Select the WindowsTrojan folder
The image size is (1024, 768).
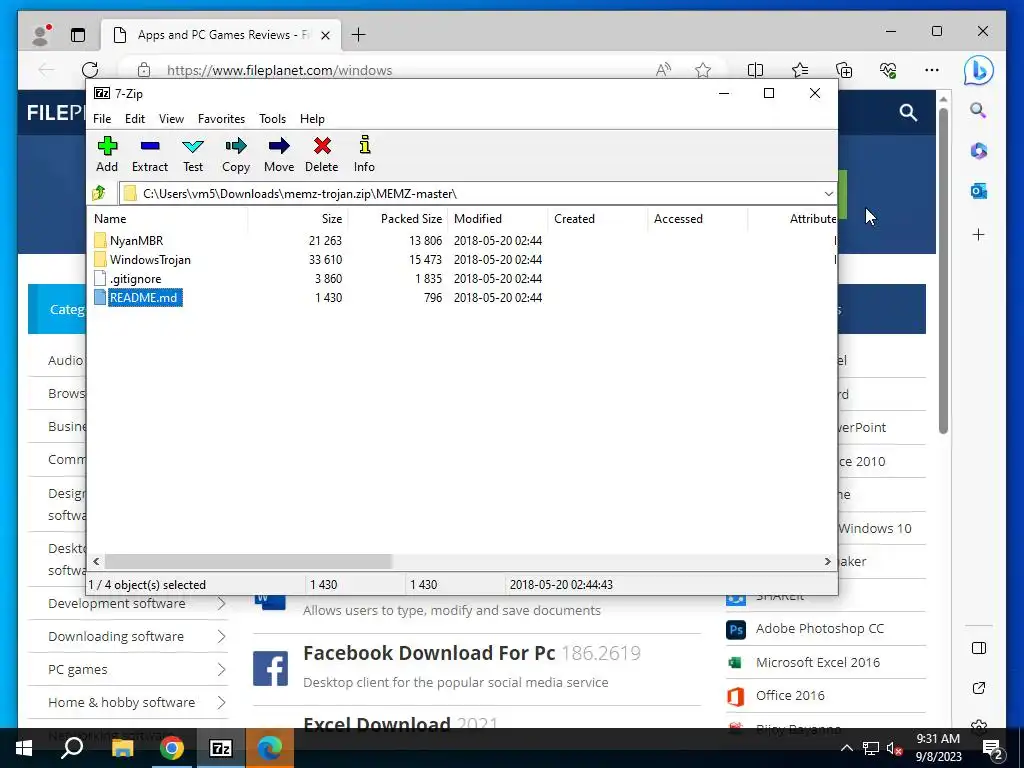pos(150,259)
